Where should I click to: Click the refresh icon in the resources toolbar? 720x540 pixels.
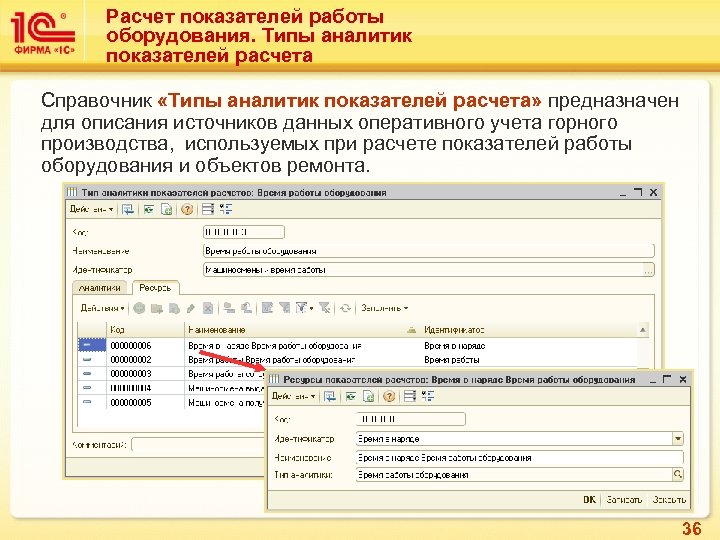tap(345, 308)
